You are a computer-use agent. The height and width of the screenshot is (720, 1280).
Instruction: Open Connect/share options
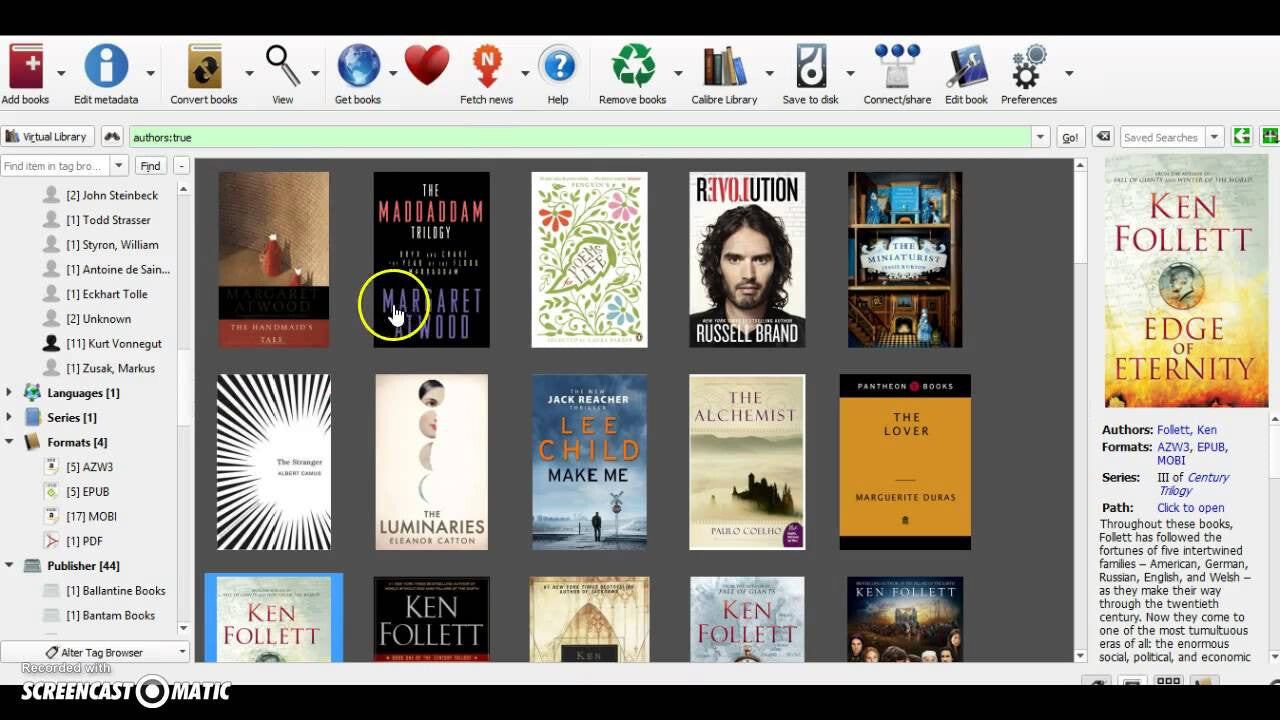click(896, 62)
